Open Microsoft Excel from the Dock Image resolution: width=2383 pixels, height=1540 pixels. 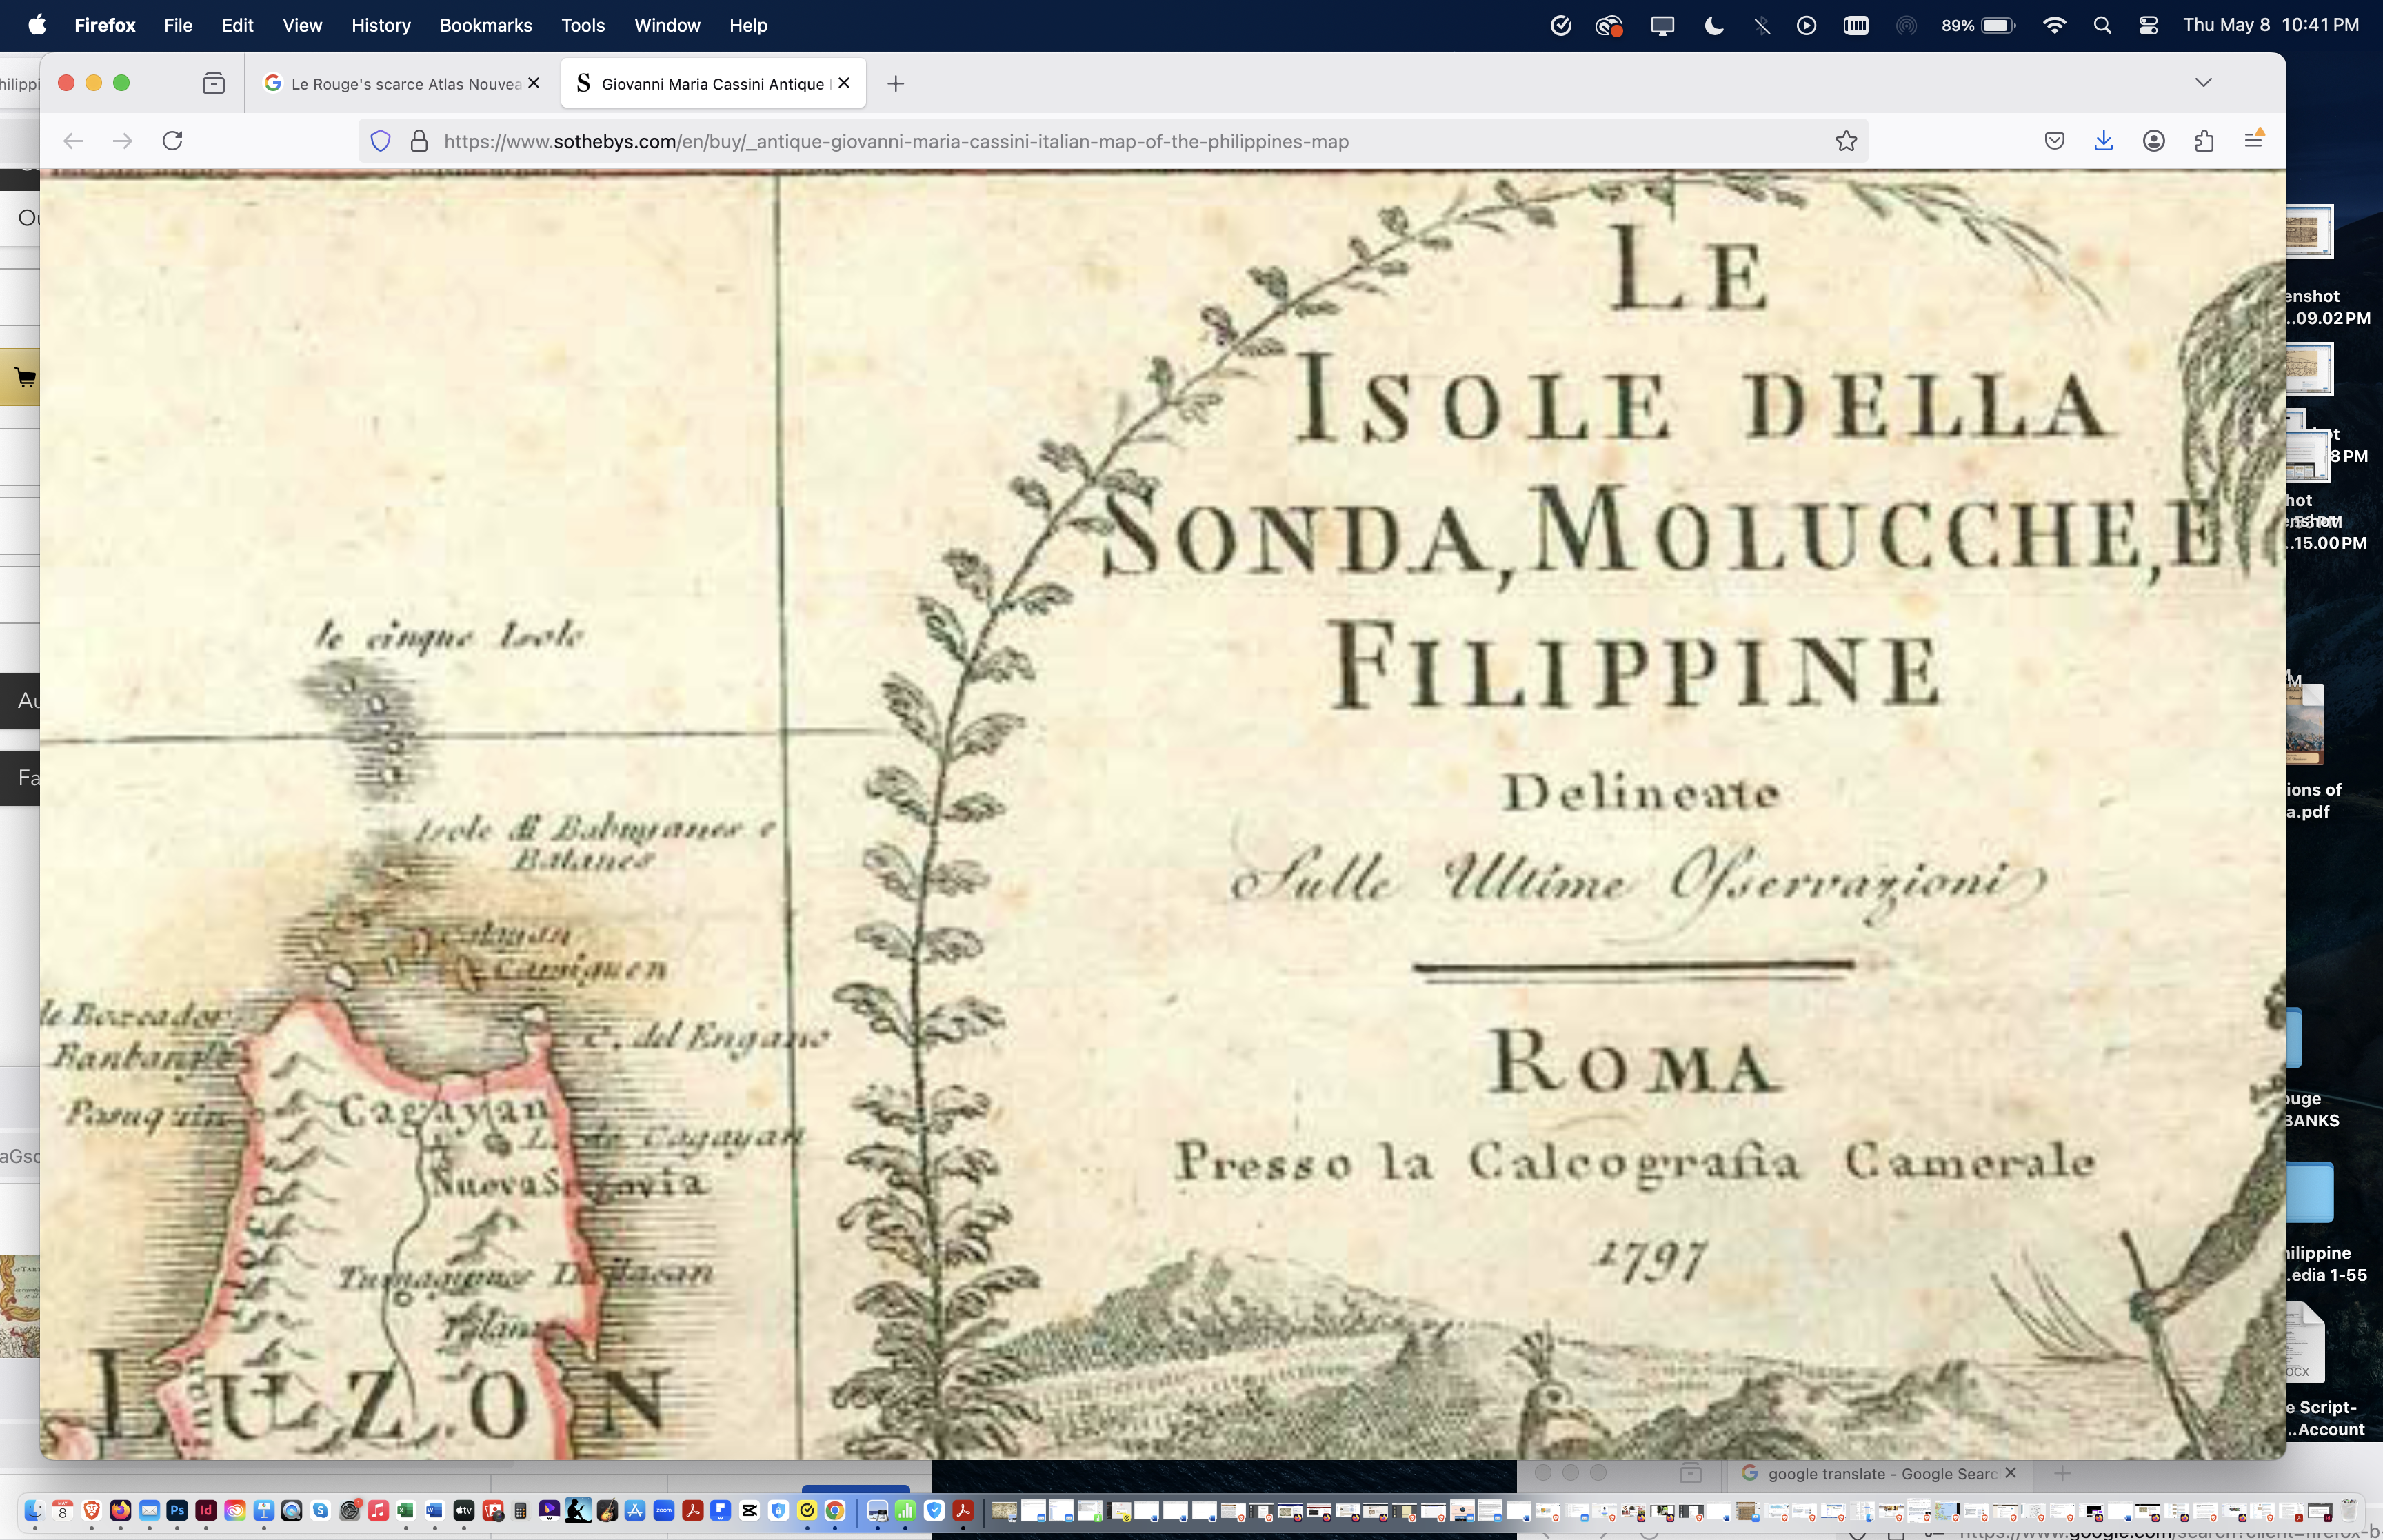pos(406,1510)
